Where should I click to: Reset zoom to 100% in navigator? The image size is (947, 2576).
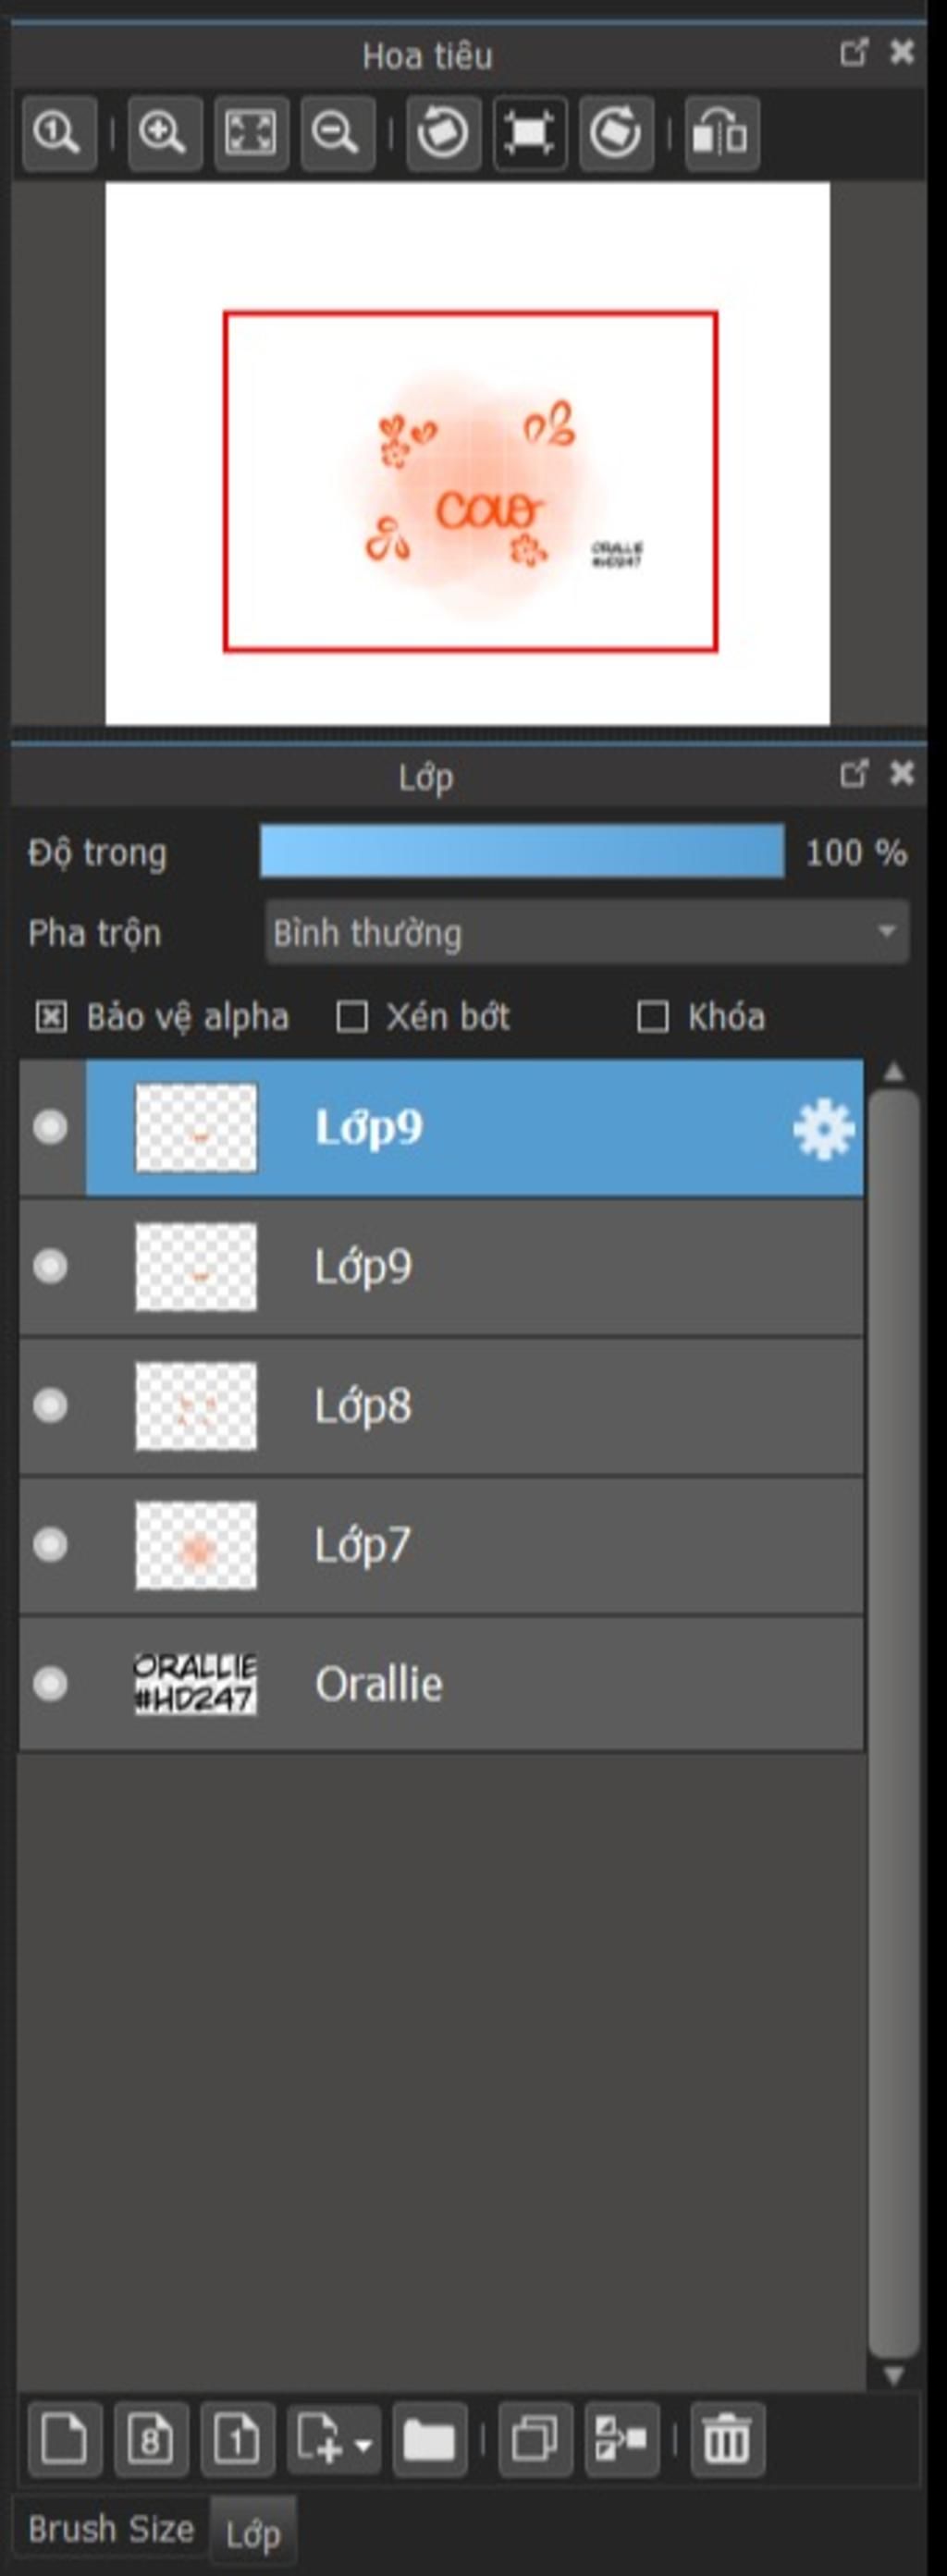tap(59, 132)
